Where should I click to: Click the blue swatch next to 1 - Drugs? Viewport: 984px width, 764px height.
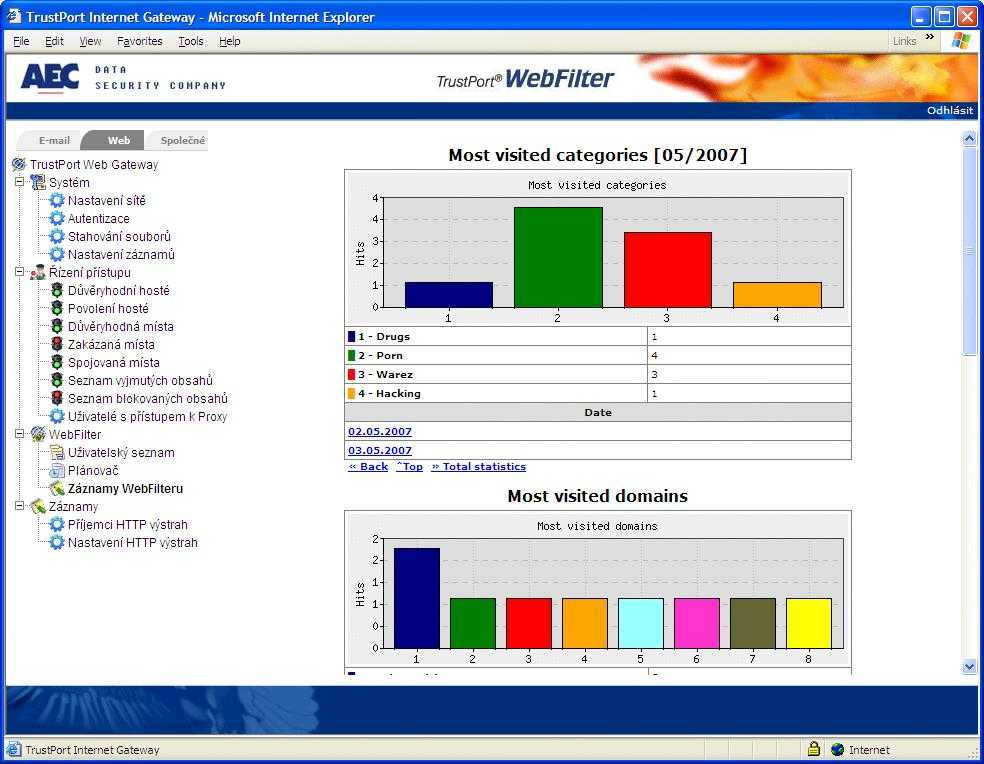351,336
